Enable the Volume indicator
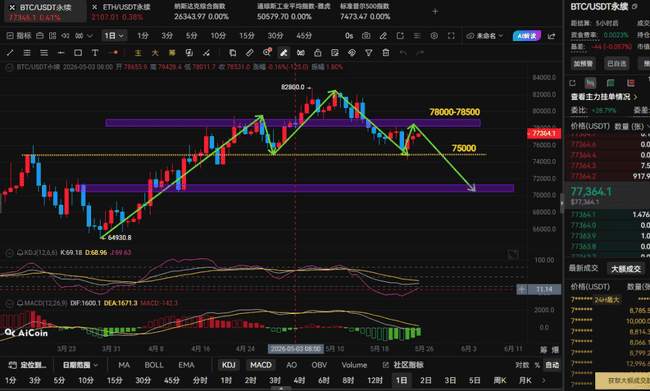 pyautogui.click(x=354, y=365)
